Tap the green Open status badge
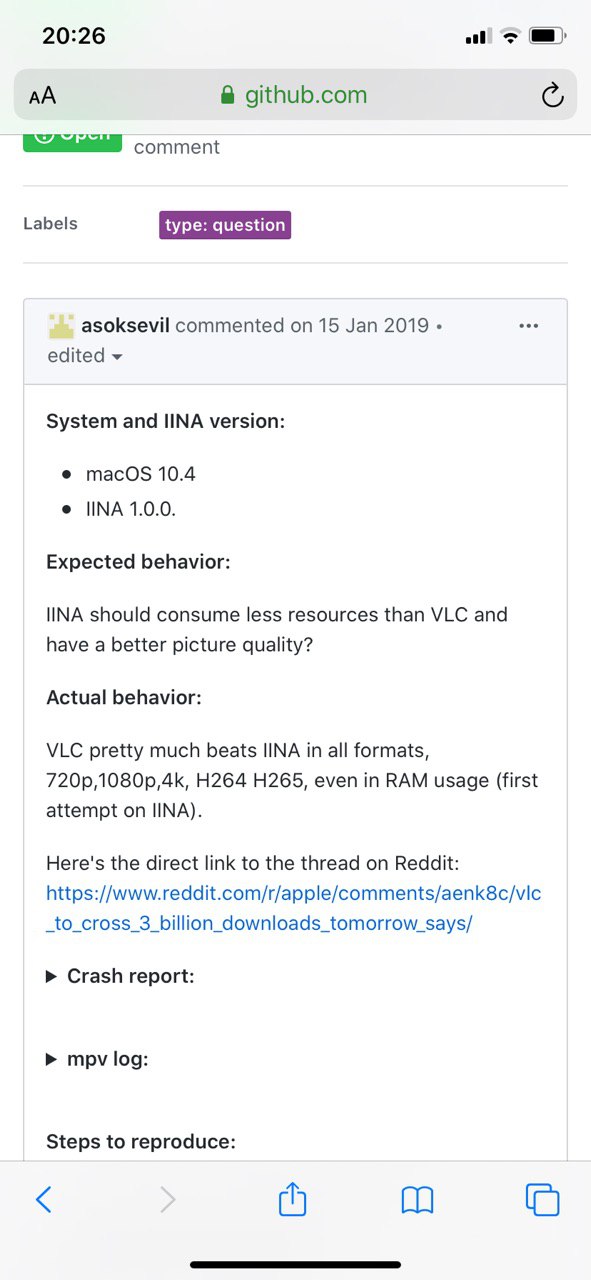Viewport: 591px width, 1280px height. pos(72,142)
